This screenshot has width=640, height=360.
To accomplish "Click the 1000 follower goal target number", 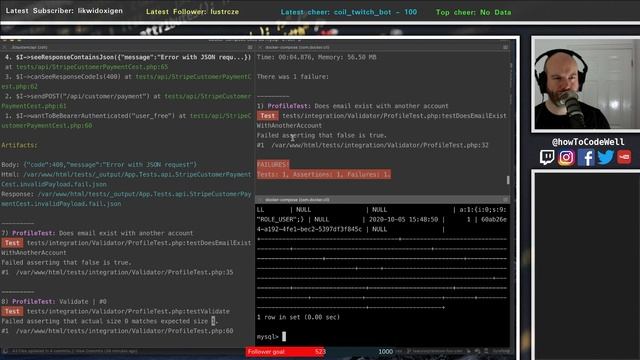I will coord(385,351).
